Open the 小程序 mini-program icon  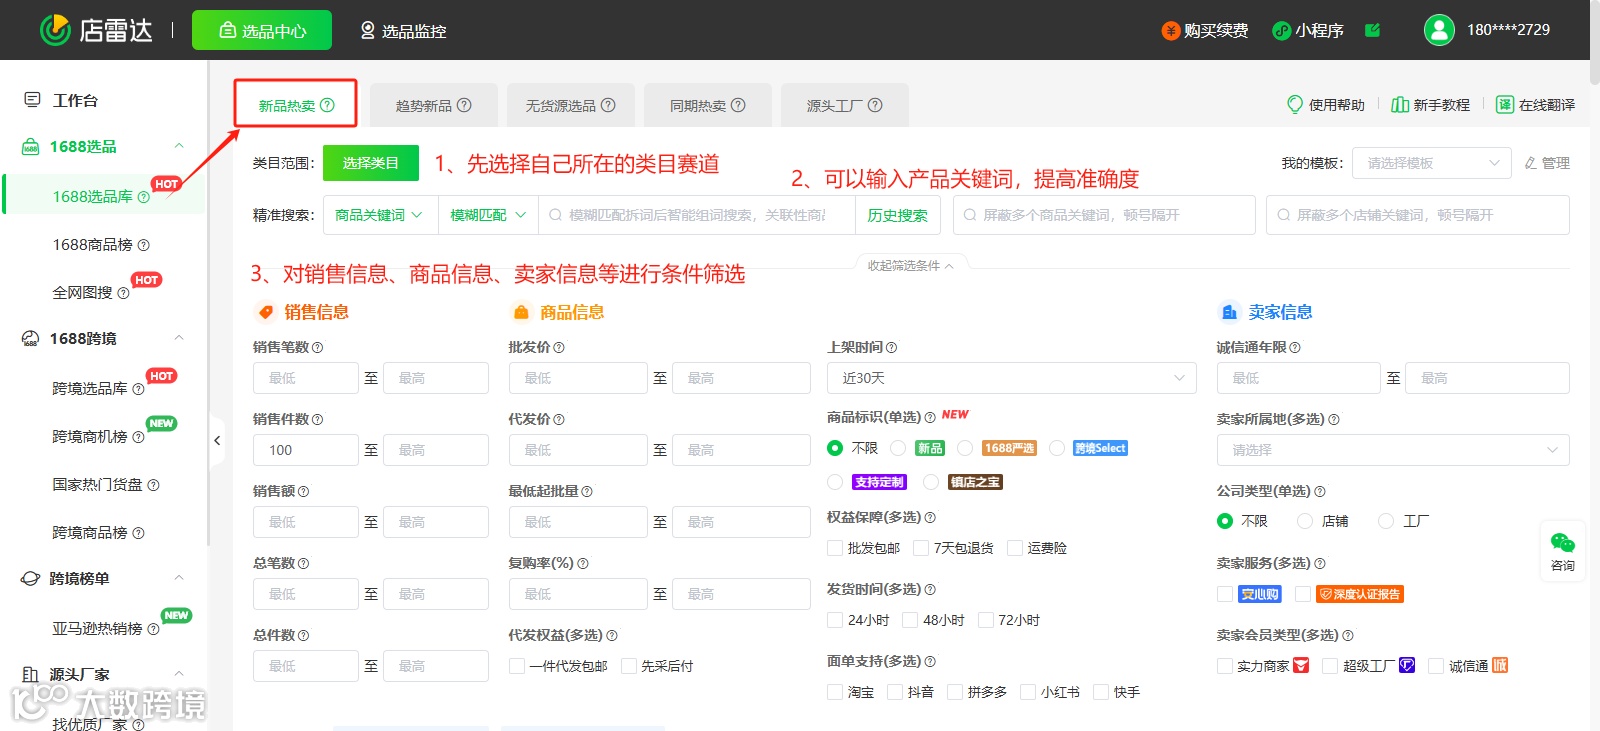pyautogui.click(x=1281, y=31)
